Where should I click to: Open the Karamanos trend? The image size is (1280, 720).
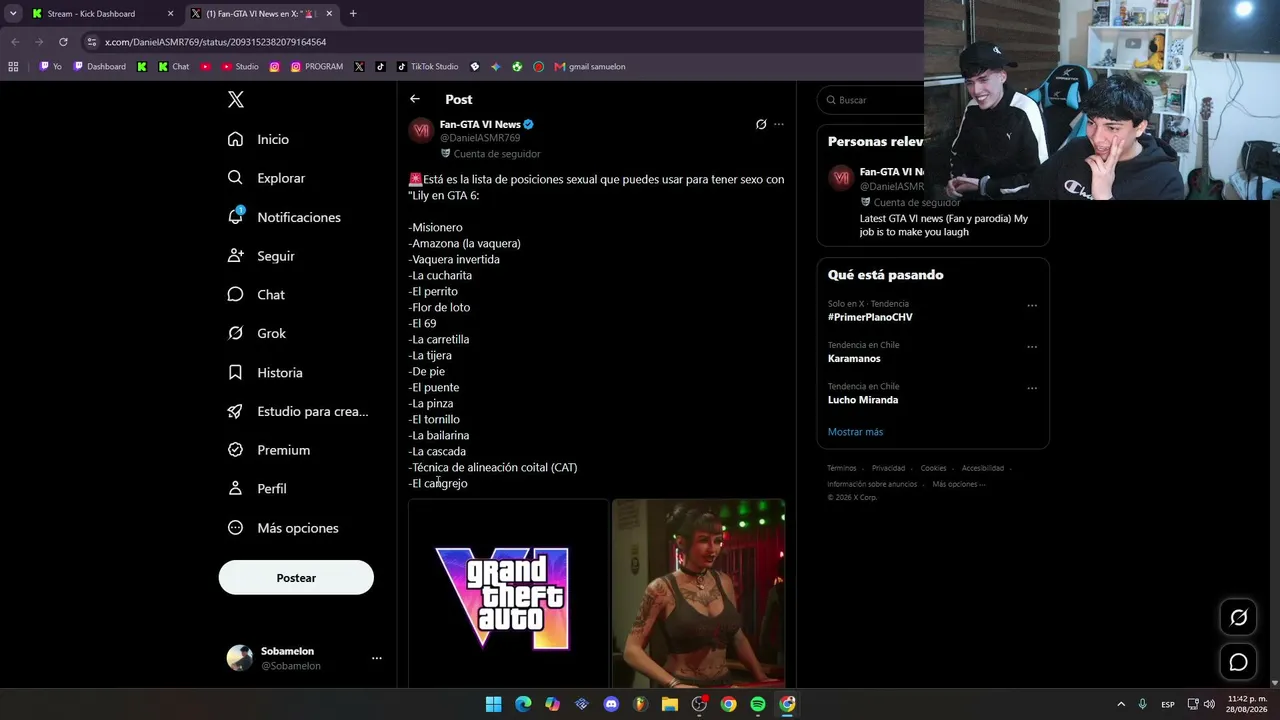click(854, 358)
